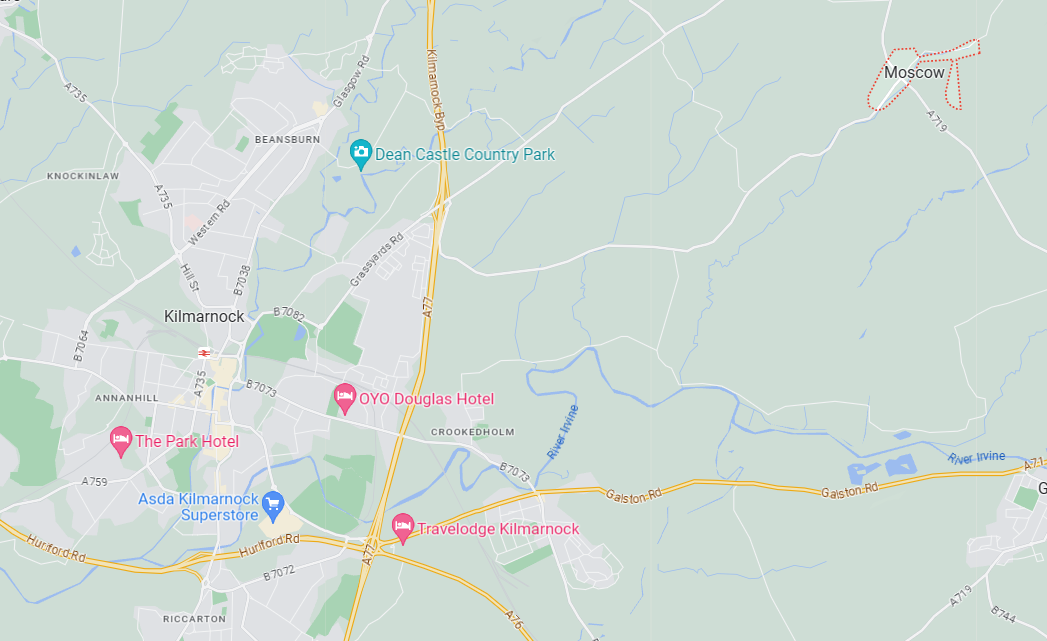
Task: Select the Moscow village label
Action: [914, 72]
